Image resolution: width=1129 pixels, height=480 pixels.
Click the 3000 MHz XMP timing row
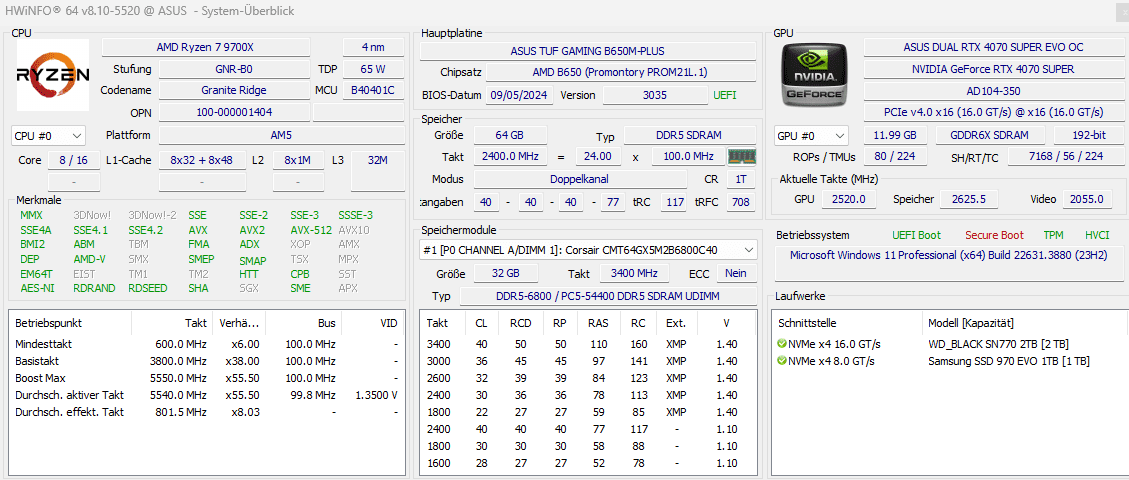[x=588, y=361]
